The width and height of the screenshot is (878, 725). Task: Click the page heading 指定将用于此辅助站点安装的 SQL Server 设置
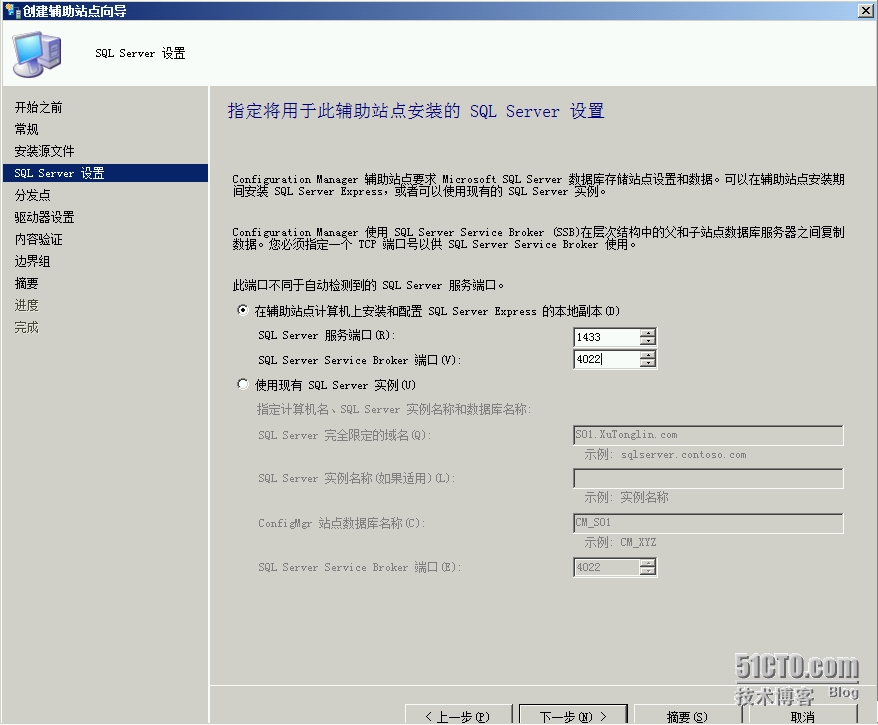coord(416,111)
